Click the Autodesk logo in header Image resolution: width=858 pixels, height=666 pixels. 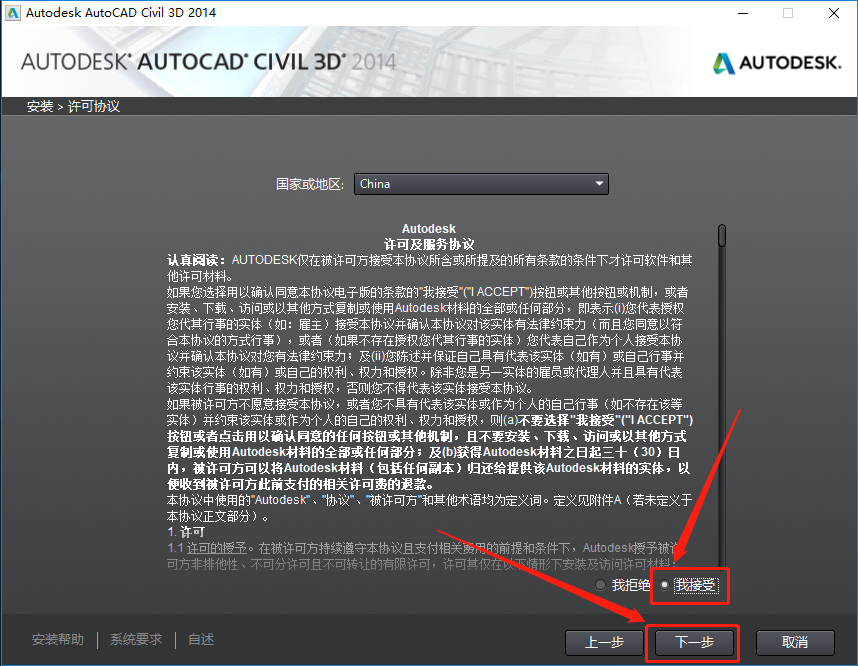point(777,63)
